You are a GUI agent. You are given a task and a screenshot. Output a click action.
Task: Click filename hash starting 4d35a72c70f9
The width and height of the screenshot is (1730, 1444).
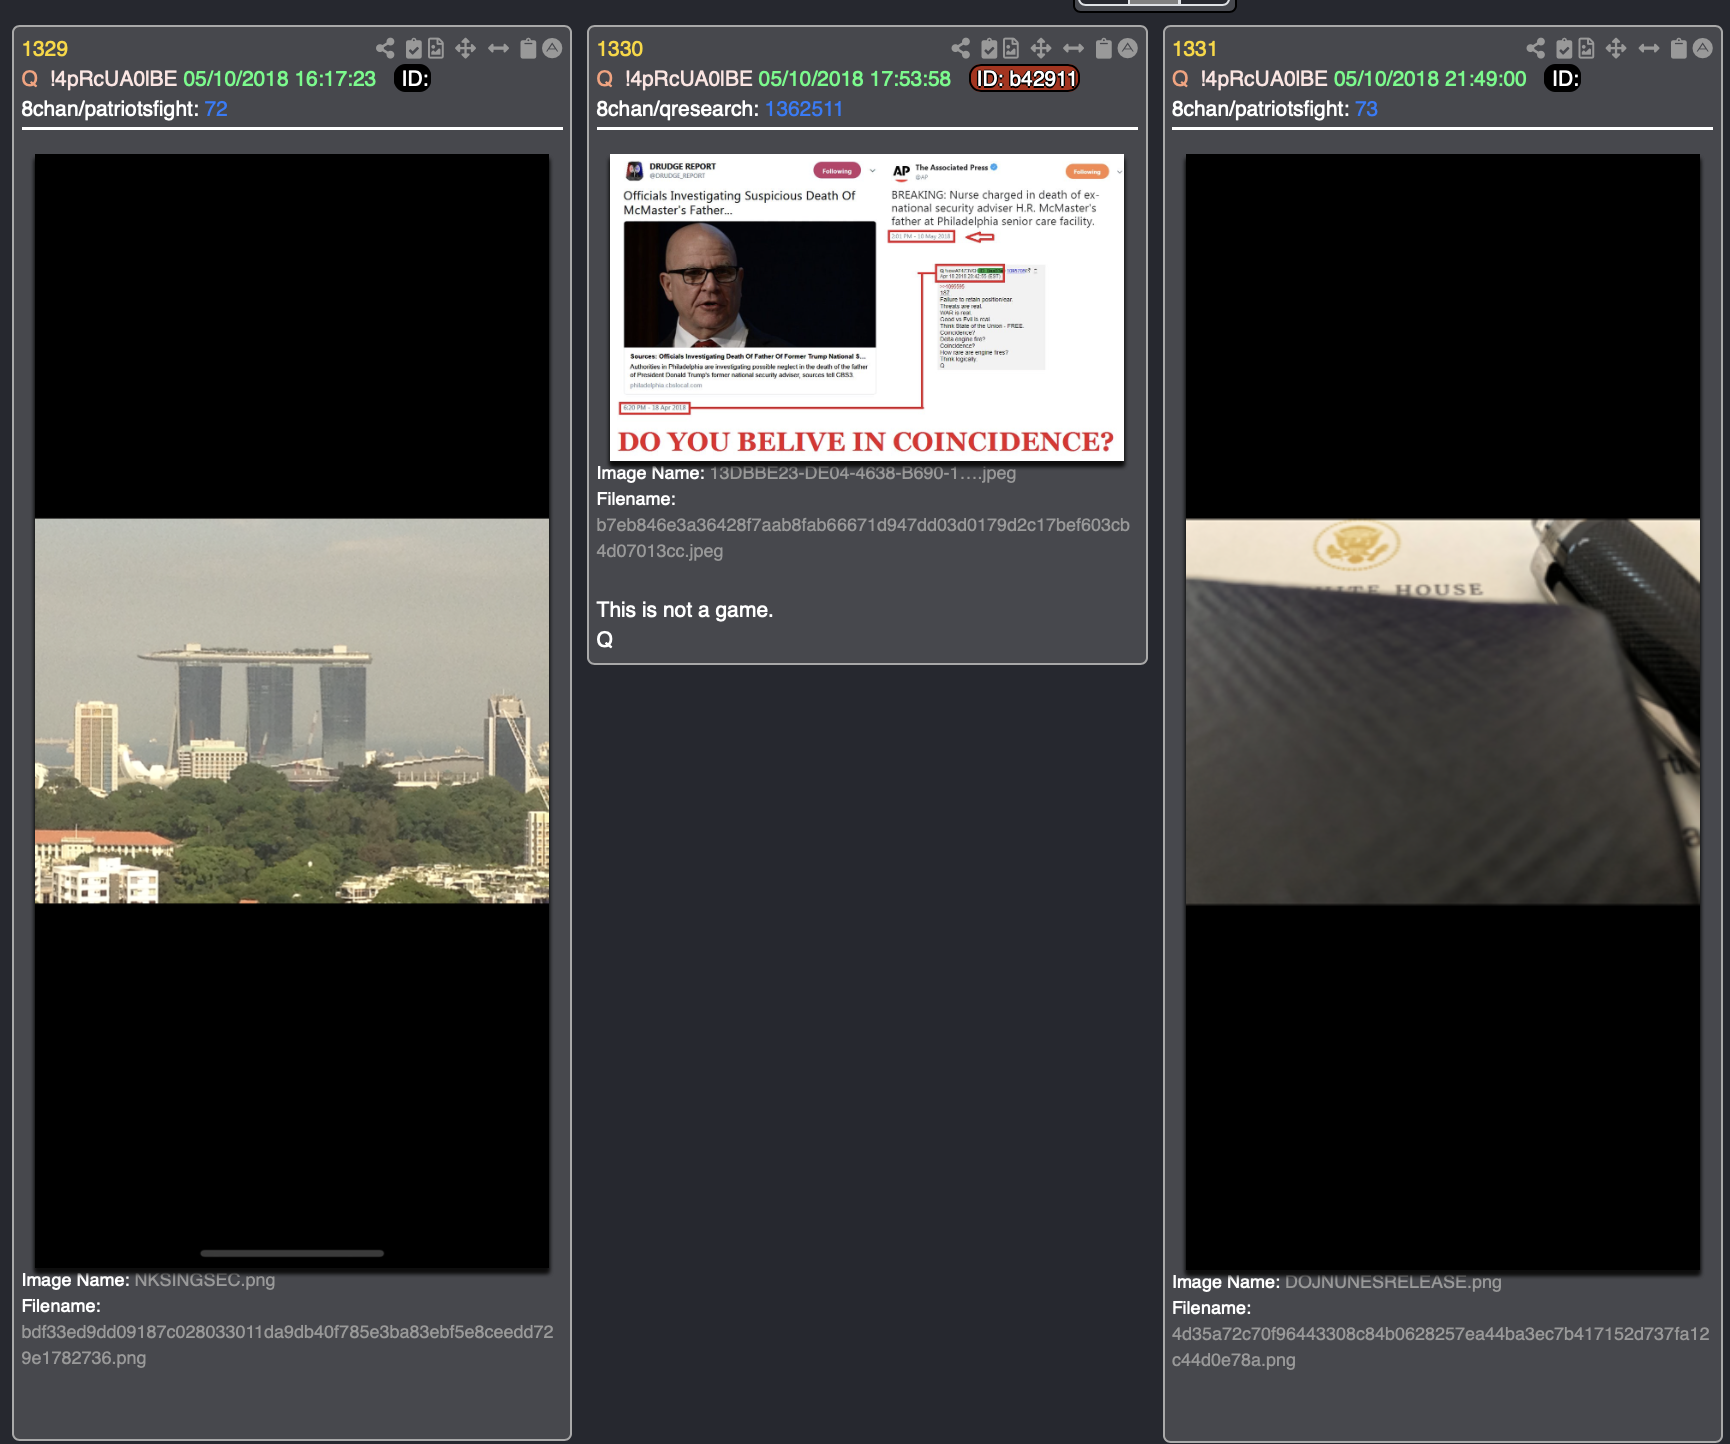click(x=1441, y=1347)
